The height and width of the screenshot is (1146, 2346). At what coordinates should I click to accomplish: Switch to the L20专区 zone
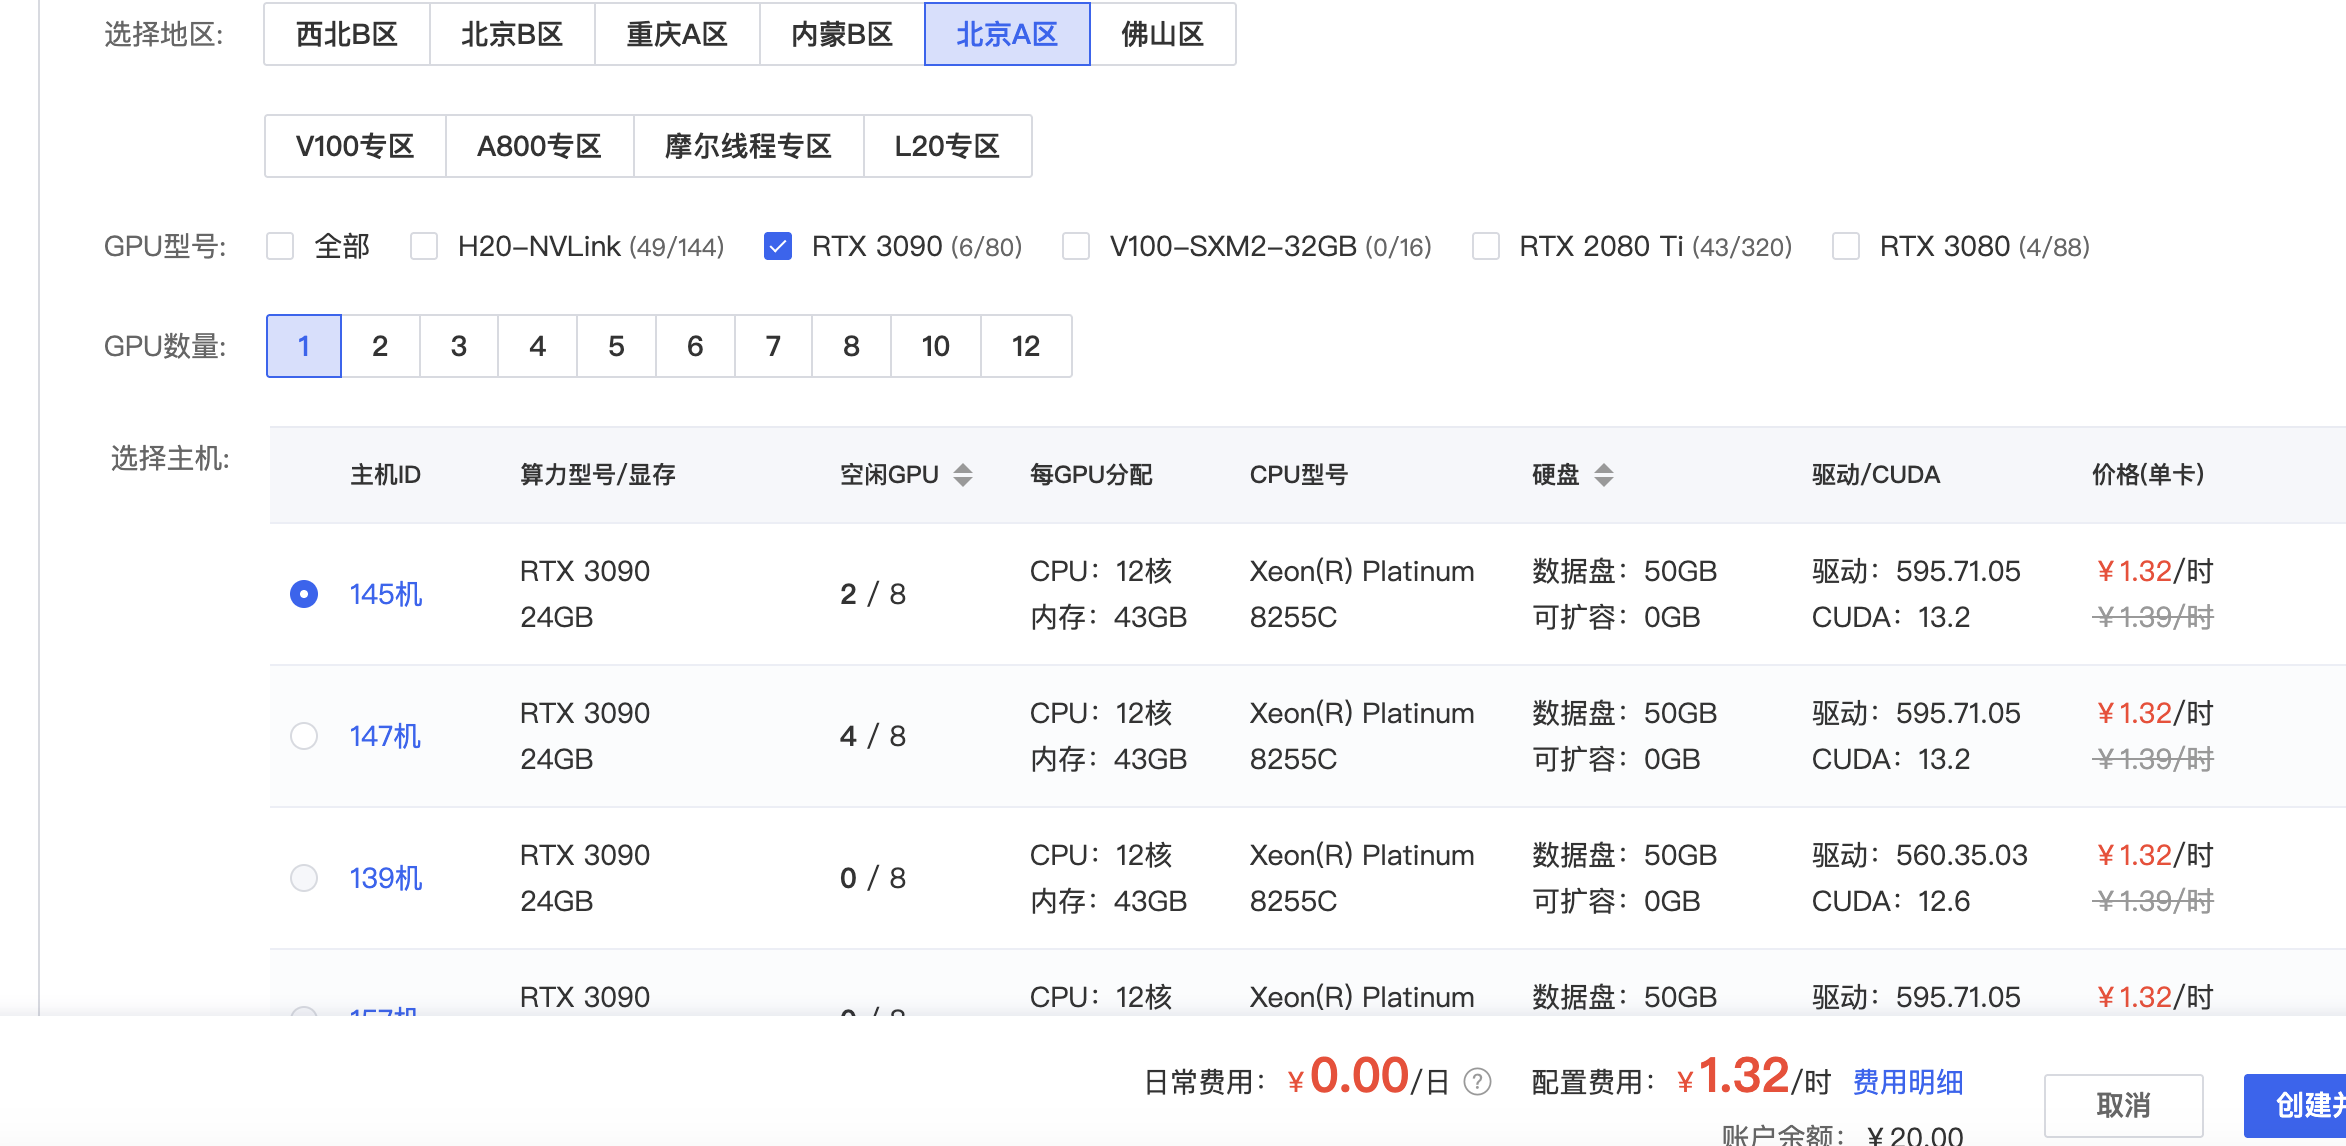[948, 146]
